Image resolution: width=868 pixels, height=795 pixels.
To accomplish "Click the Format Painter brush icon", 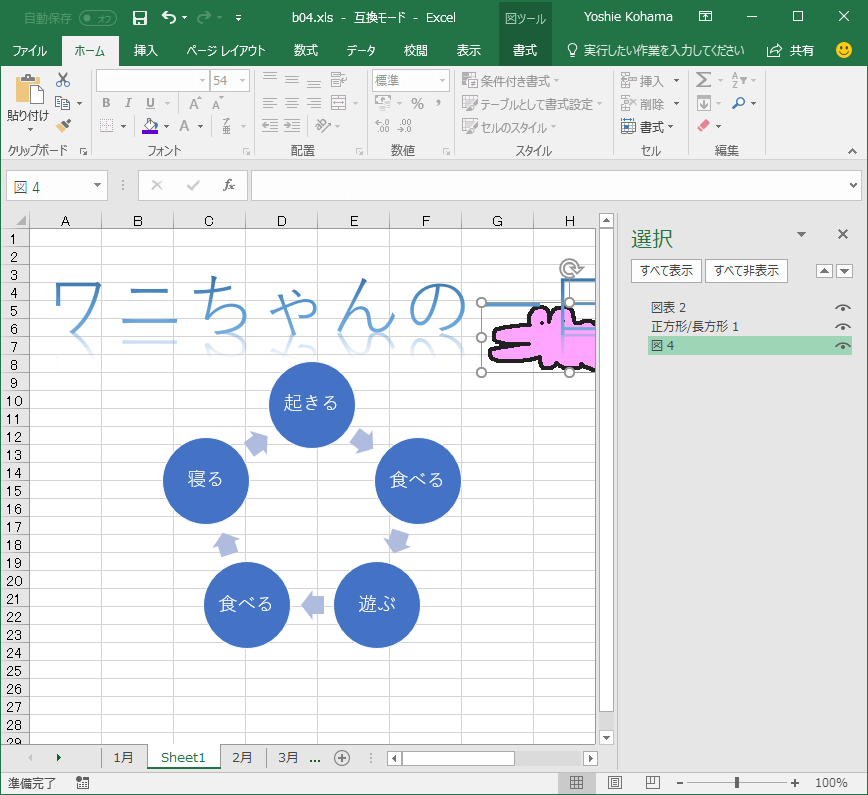I will coord(63,126).
